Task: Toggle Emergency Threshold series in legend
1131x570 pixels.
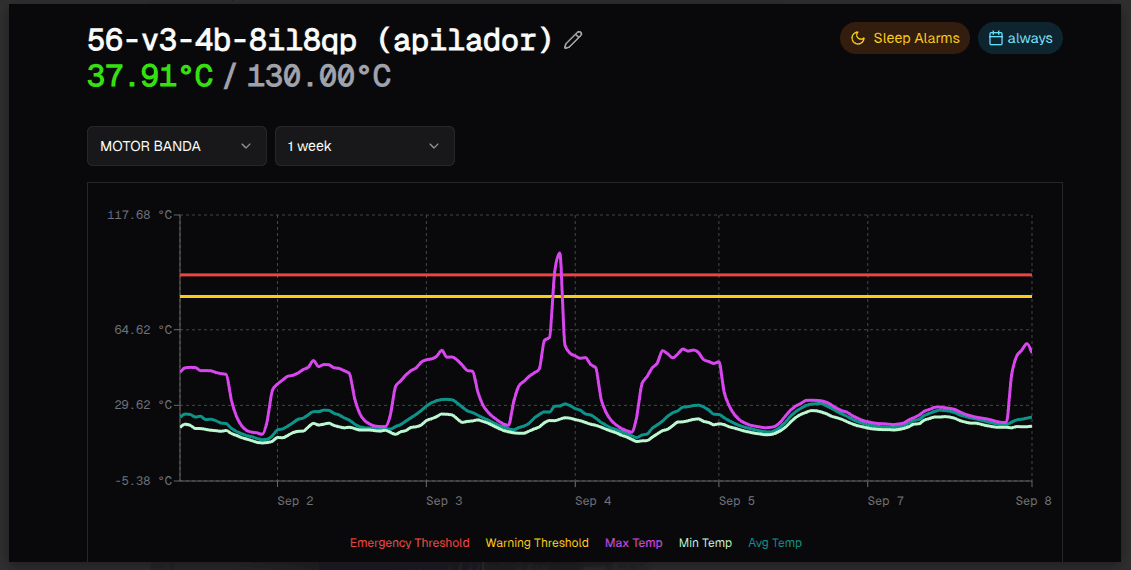Action: click(x=409, y=543)
